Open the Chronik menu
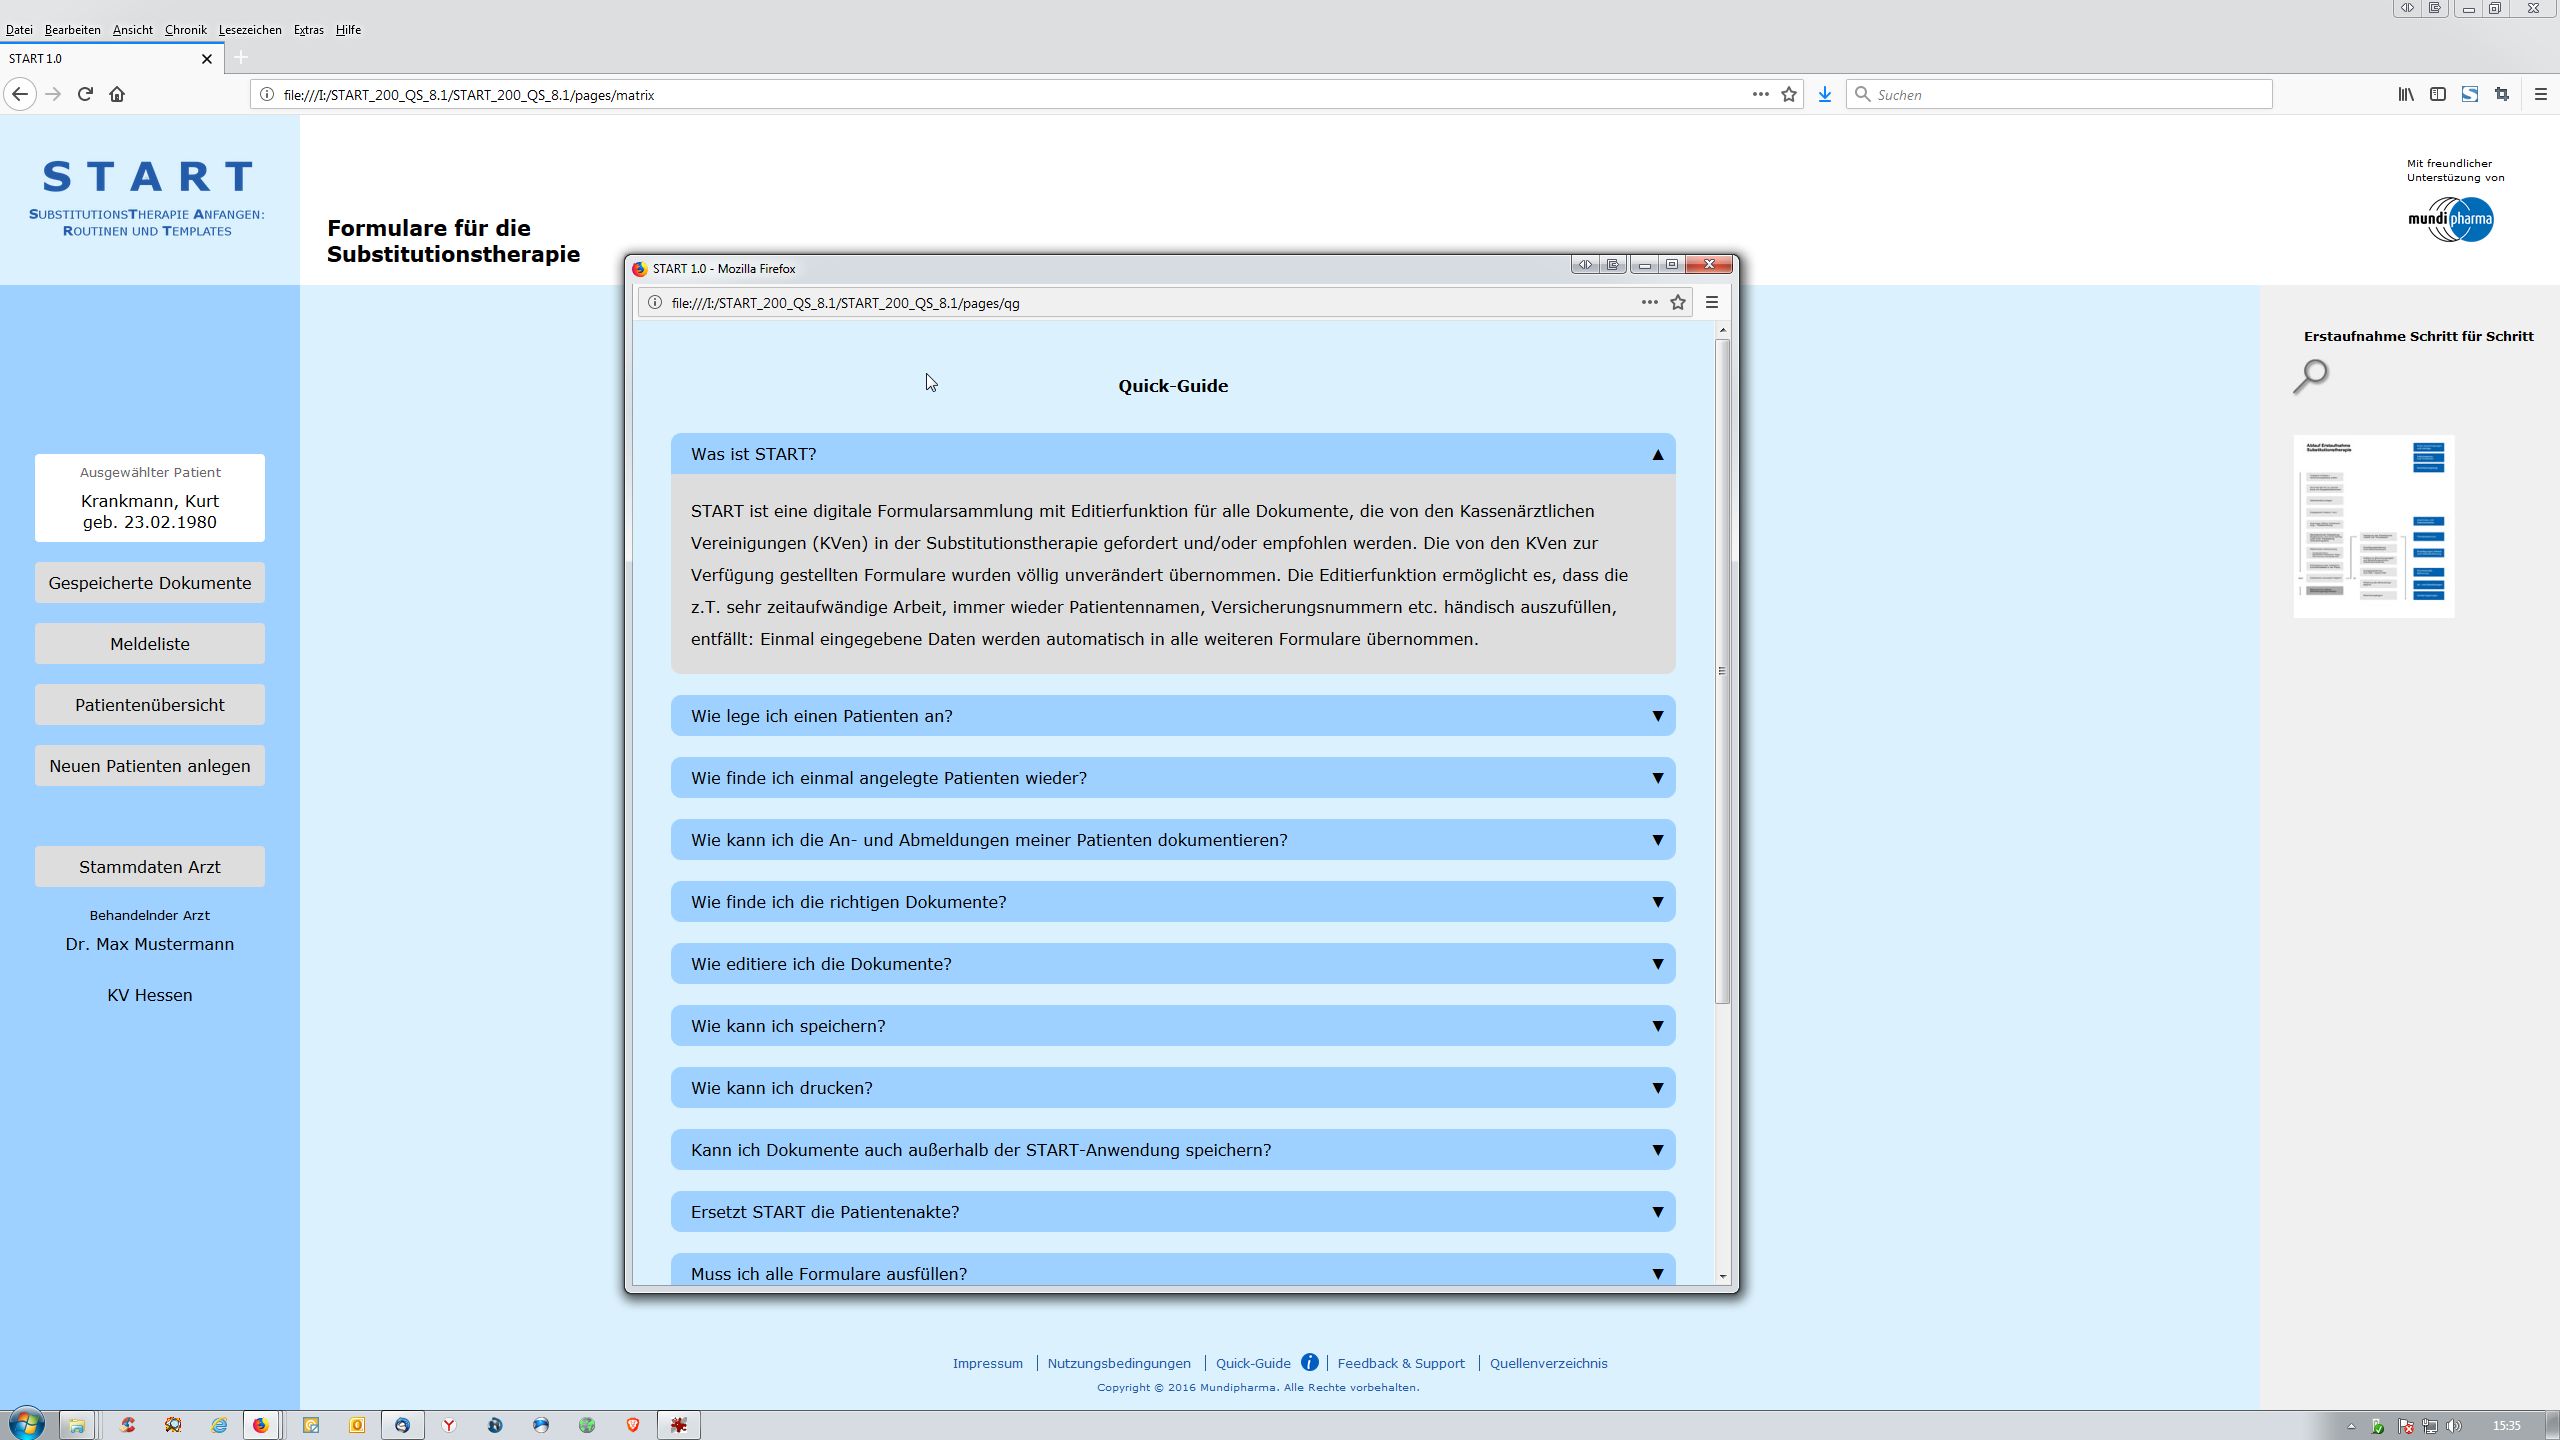2560x1440 pixels. [x=186, y=30]
